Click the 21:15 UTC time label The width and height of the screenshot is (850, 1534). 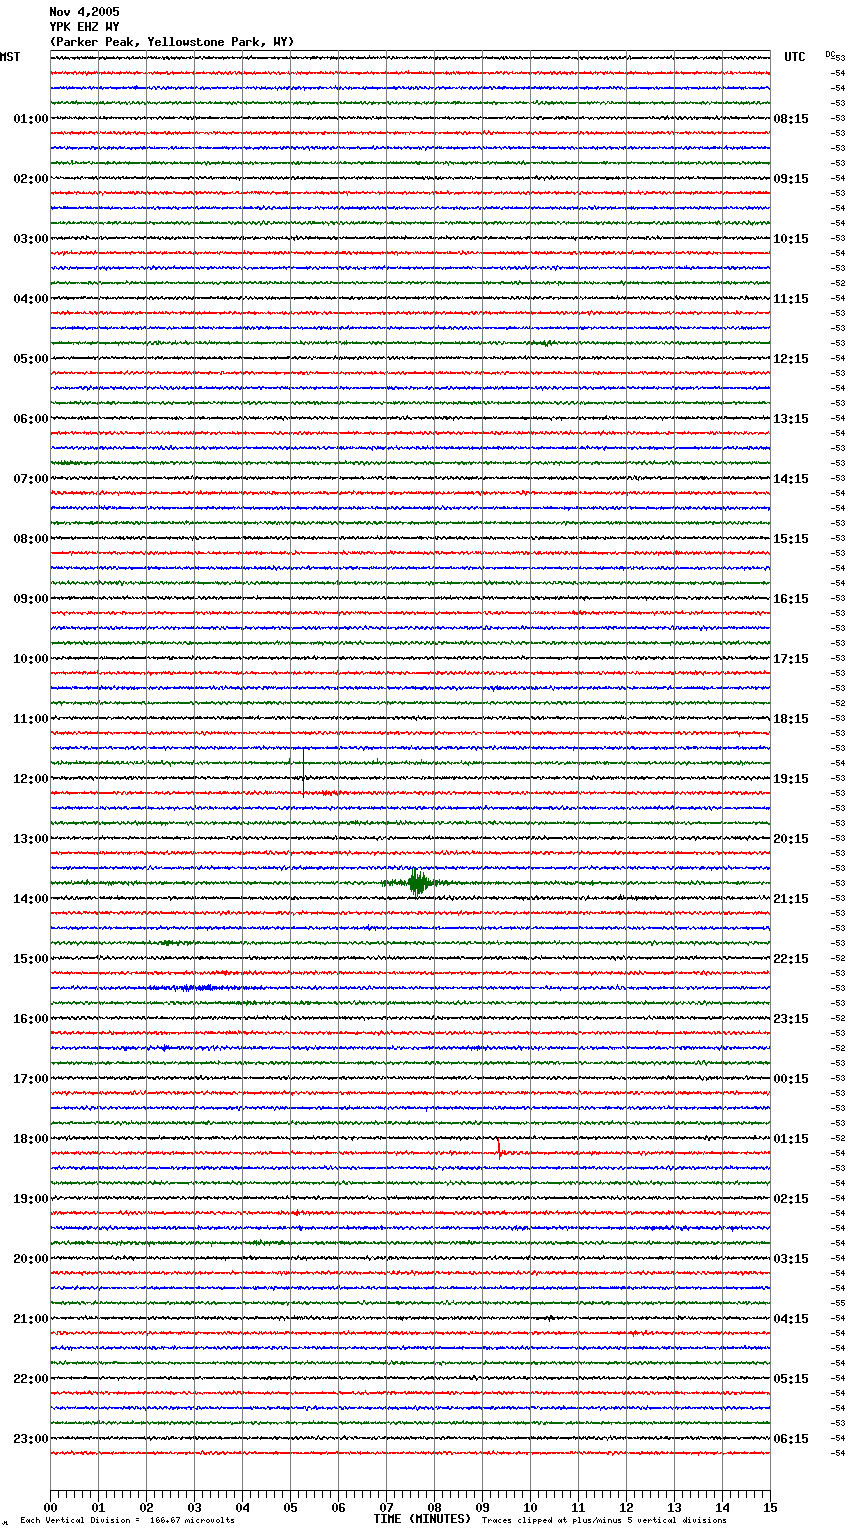(791, 899)
